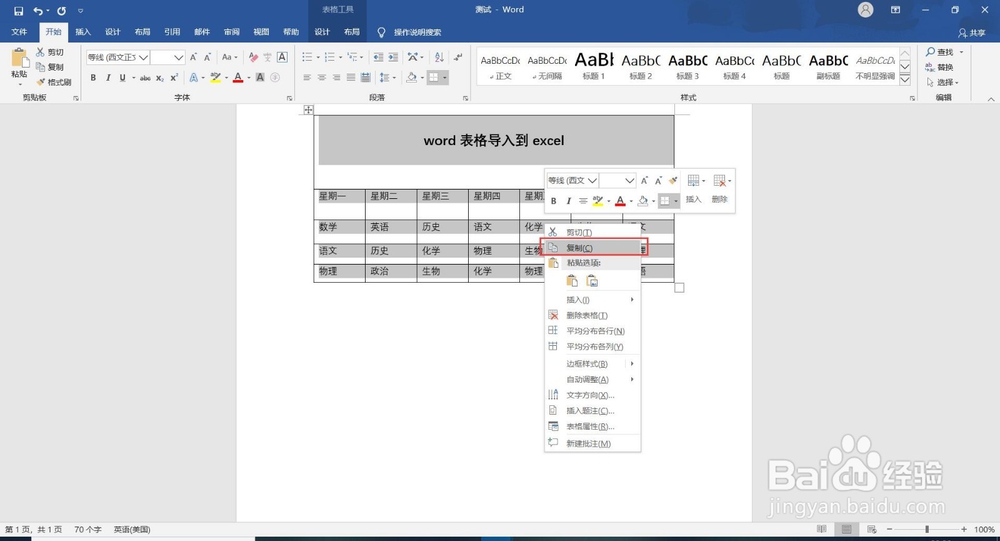
Task: Toggle character border (boxed A) in the ribbon
Action: pyautogui.click(x=283, y=57)
